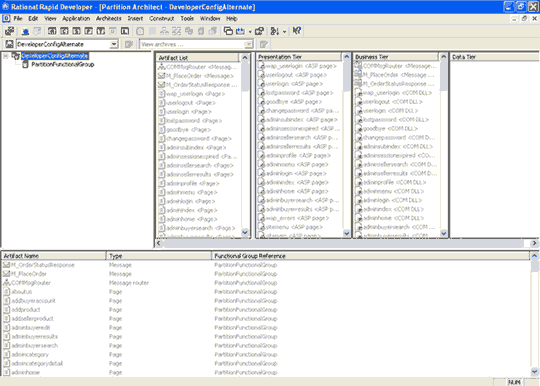Select 'adminmenu <COM DLL>' in Business Tier
This screenshot has width=540, height=386.
point(393,191)
